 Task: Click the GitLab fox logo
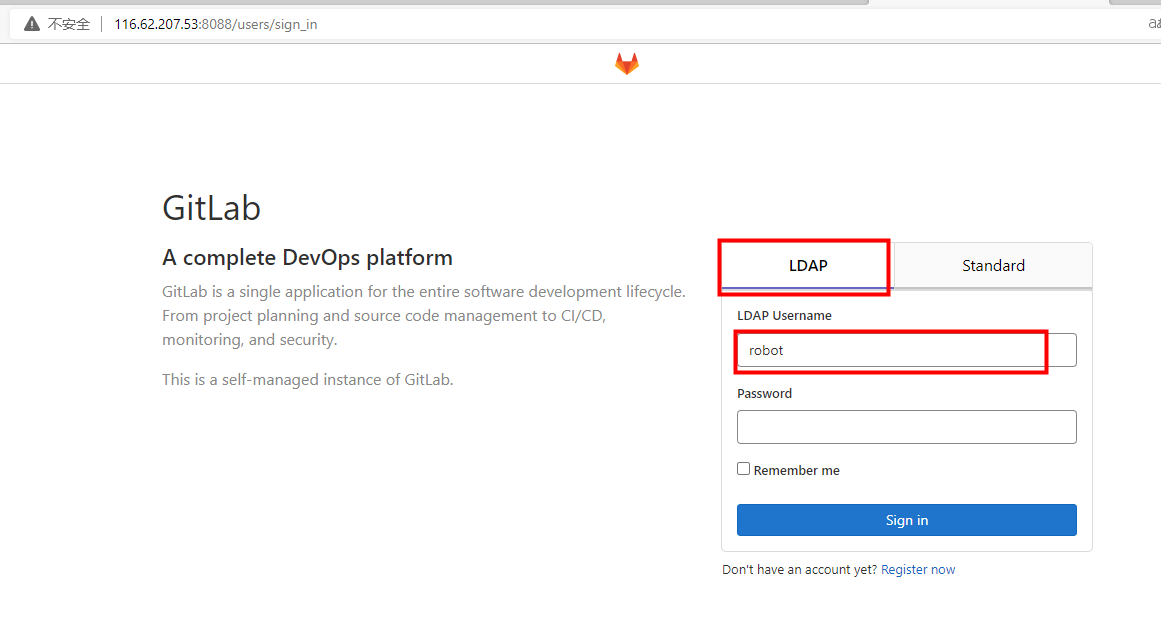tap(626, 64)
